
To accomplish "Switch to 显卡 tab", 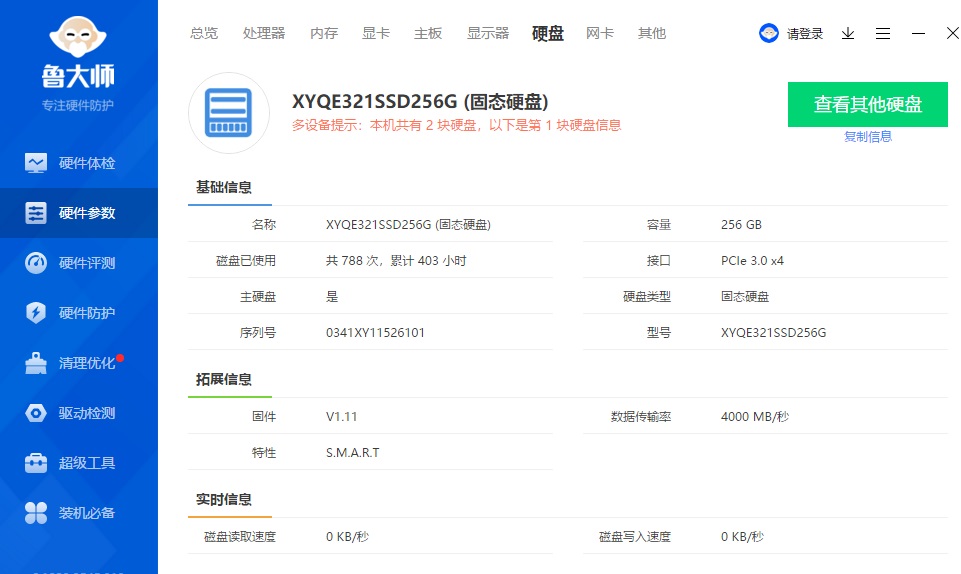I will (376, 33).
